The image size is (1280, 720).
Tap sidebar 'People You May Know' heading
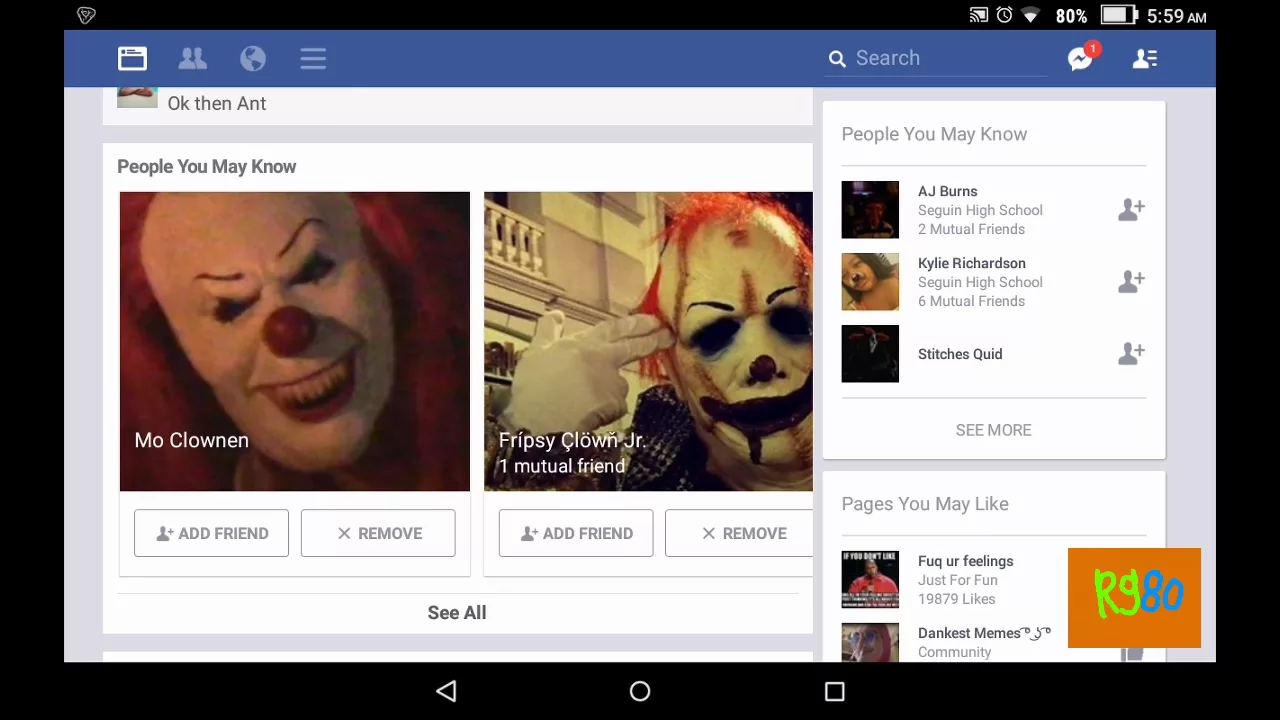(934, 134)
